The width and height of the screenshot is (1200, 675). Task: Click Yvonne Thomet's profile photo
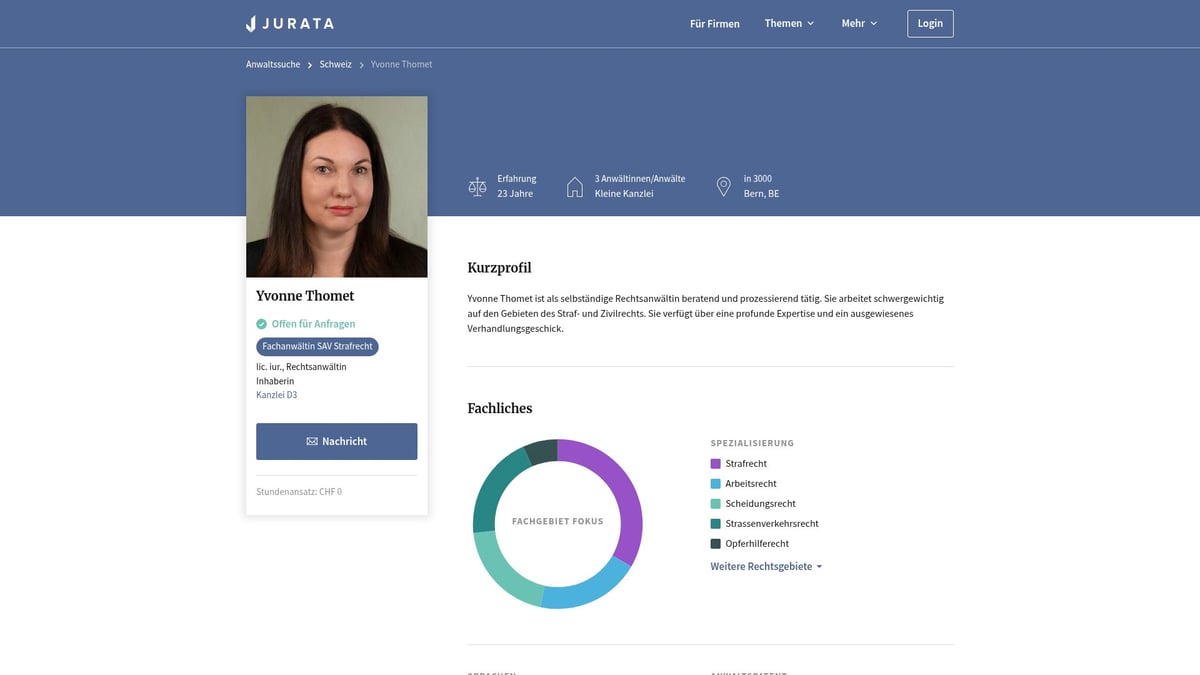click(336, 187)
